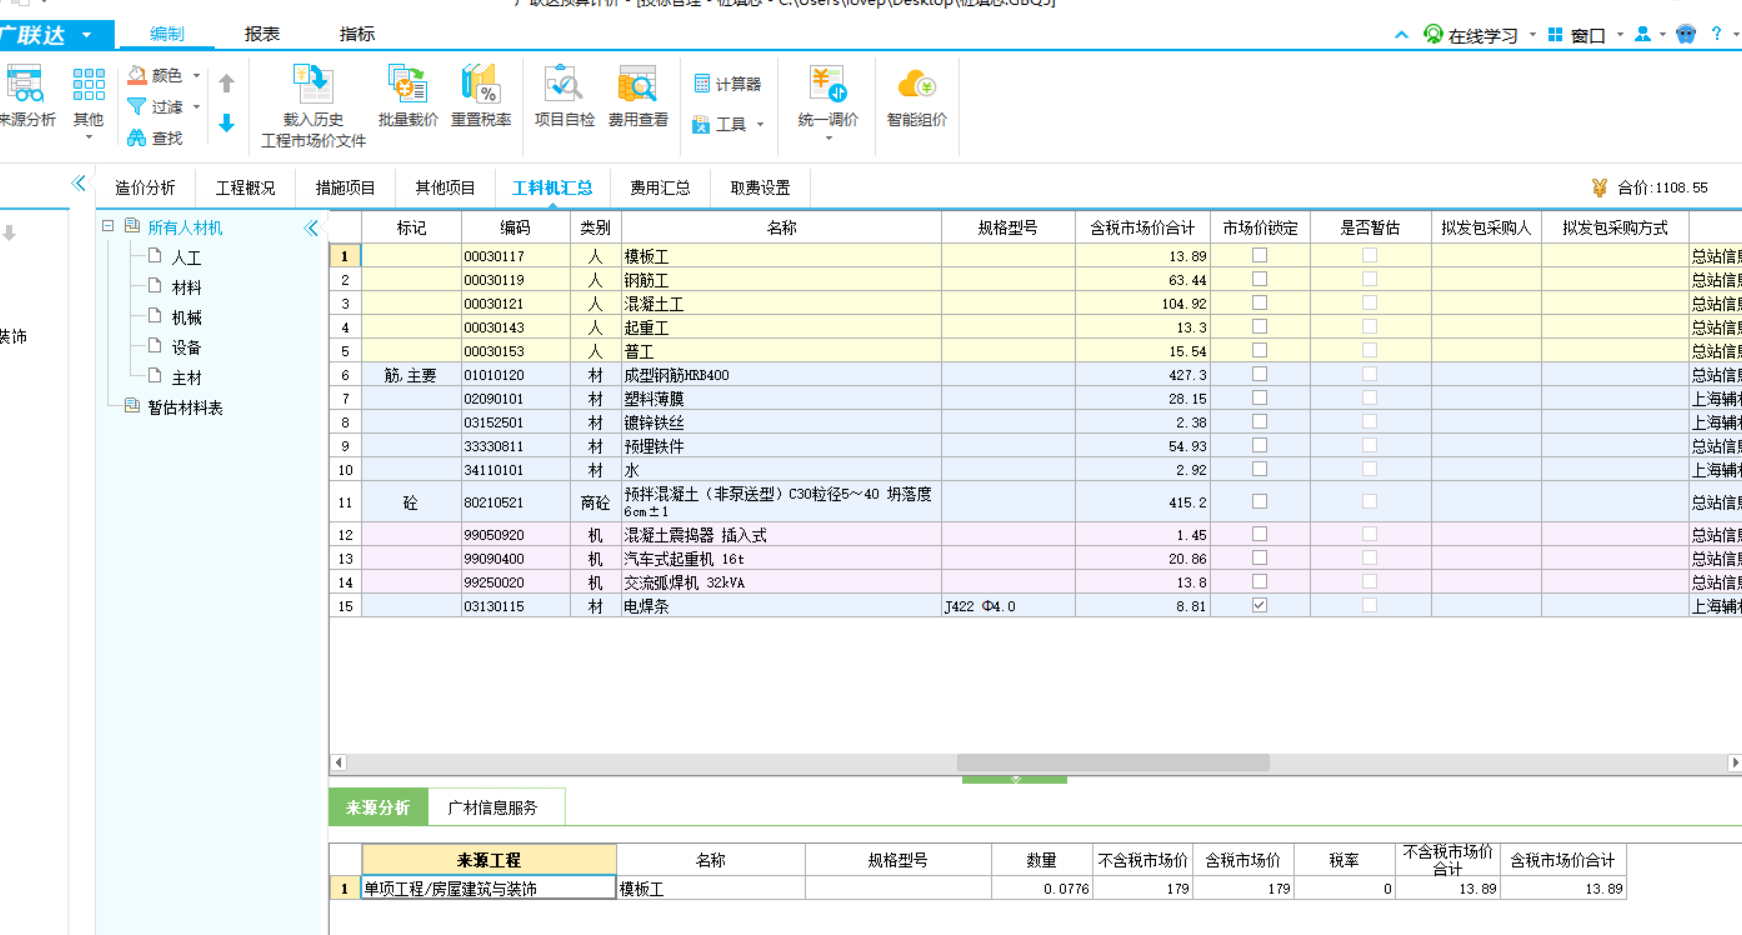
Task: Toggle 是否暂估 checkbox for 模板工
Action: click(1370, 256)
